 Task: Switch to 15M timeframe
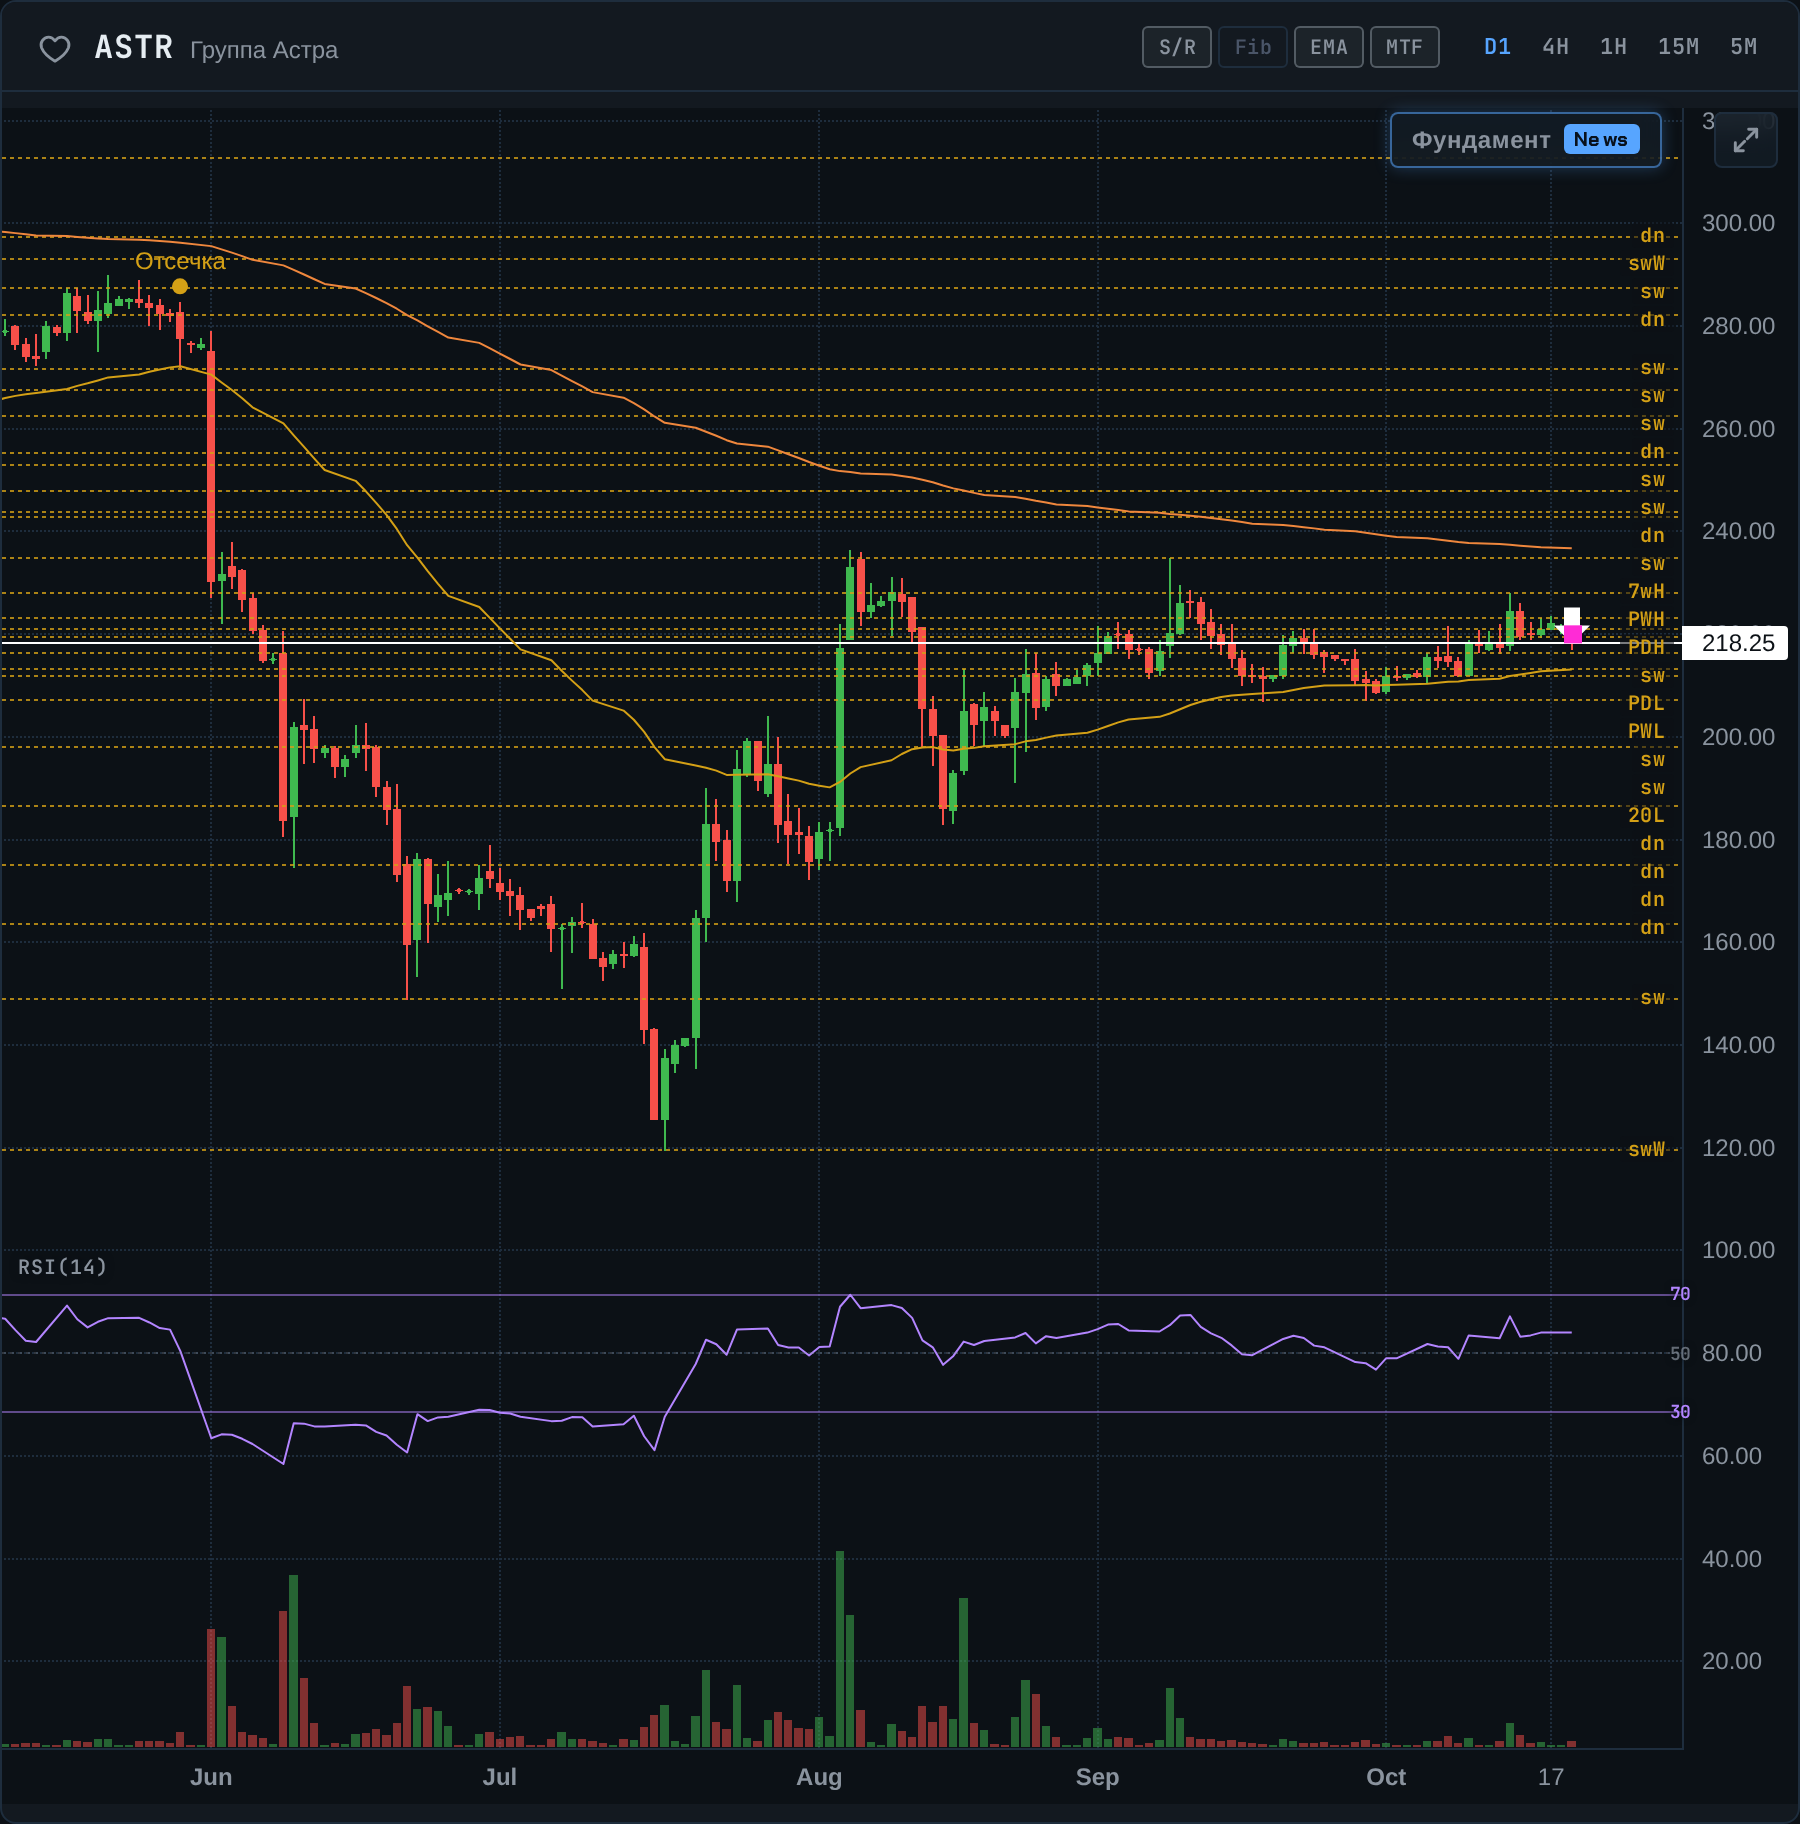point(1678,47)
